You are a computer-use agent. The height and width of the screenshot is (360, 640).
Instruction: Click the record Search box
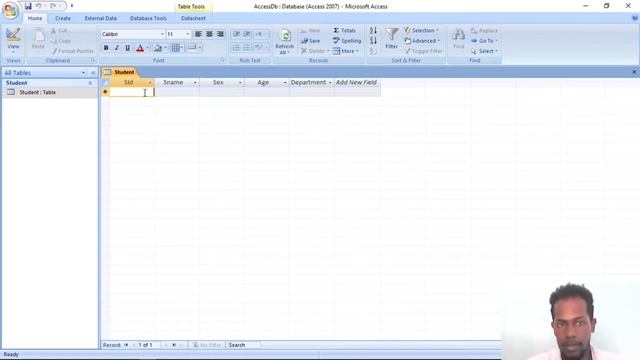click(243, 345)
